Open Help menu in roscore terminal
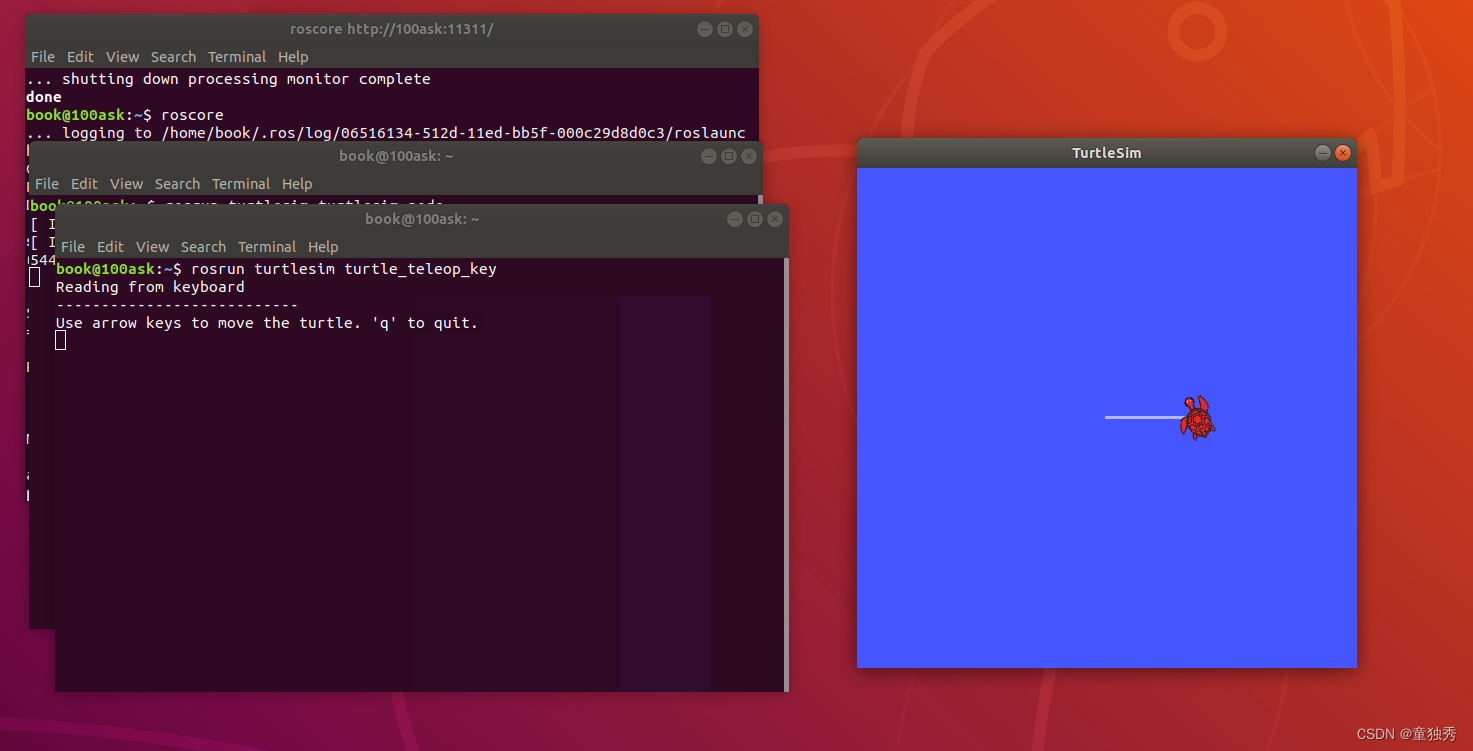 (293, 57)
